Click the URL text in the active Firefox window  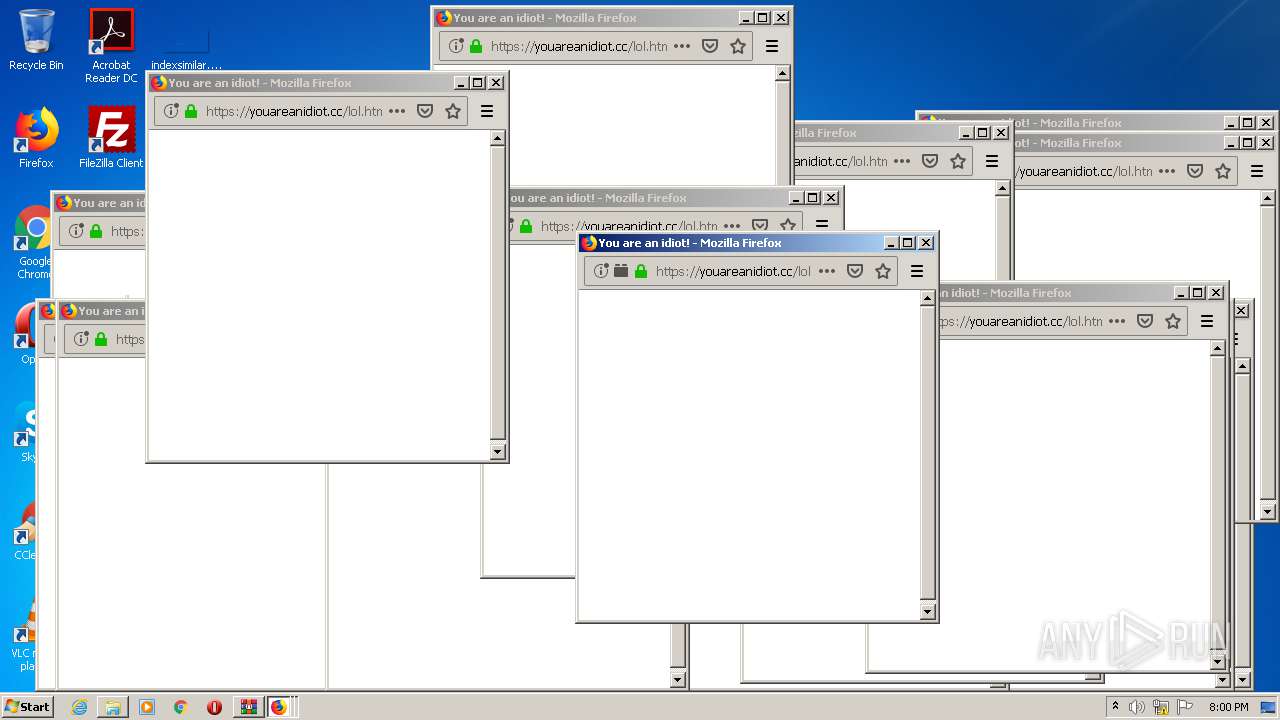pyautogui.click(x=733, y=271)
